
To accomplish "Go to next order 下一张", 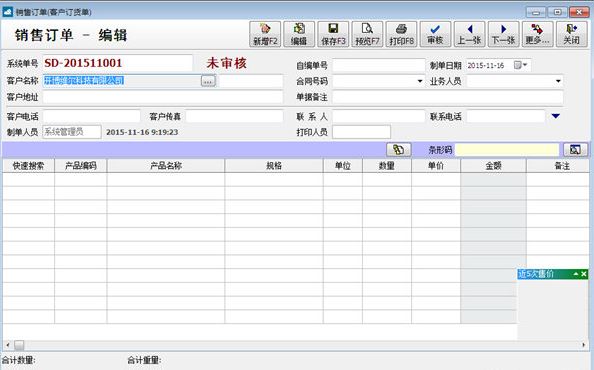I will pos(503,34).
